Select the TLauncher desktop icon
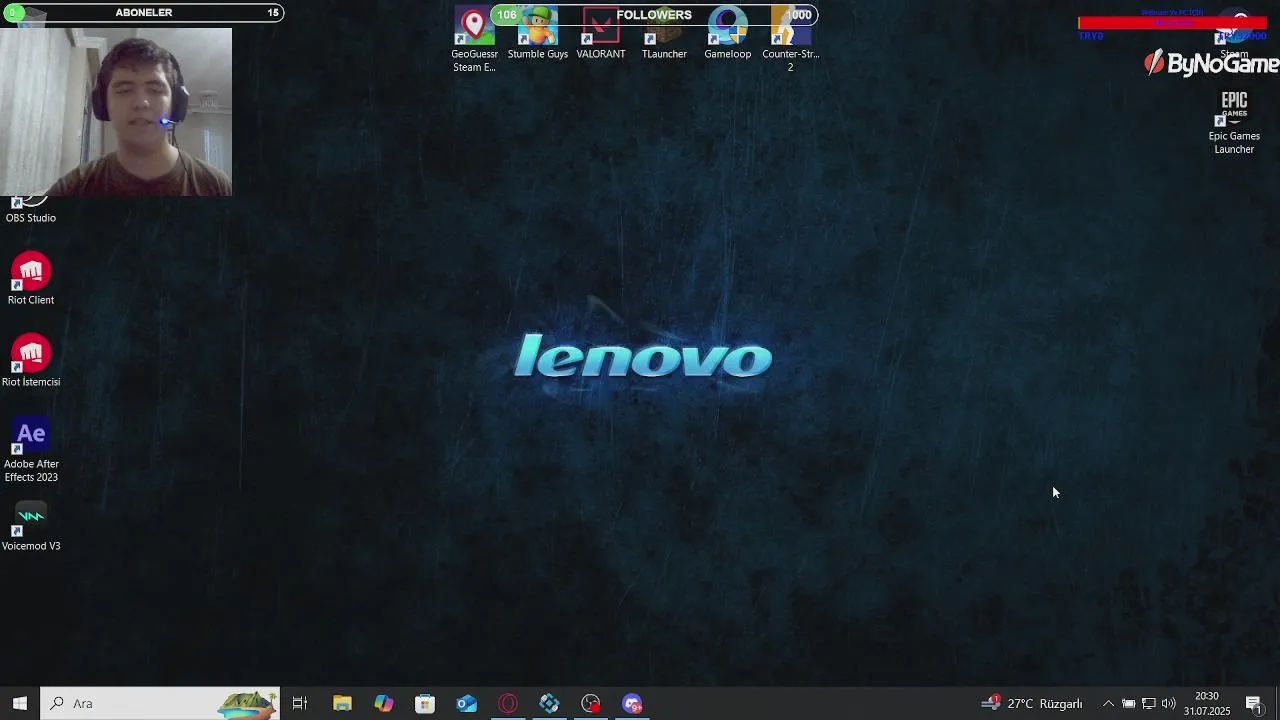This screenshot has height=720, width=1280. tap(664, 34)
